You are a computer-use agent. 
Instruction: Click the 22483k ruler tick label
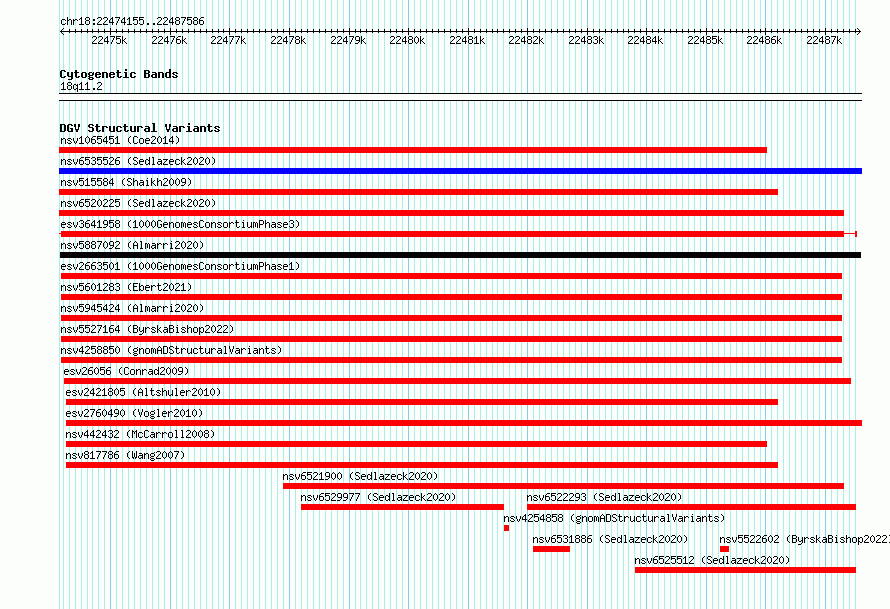pos(586,40)
